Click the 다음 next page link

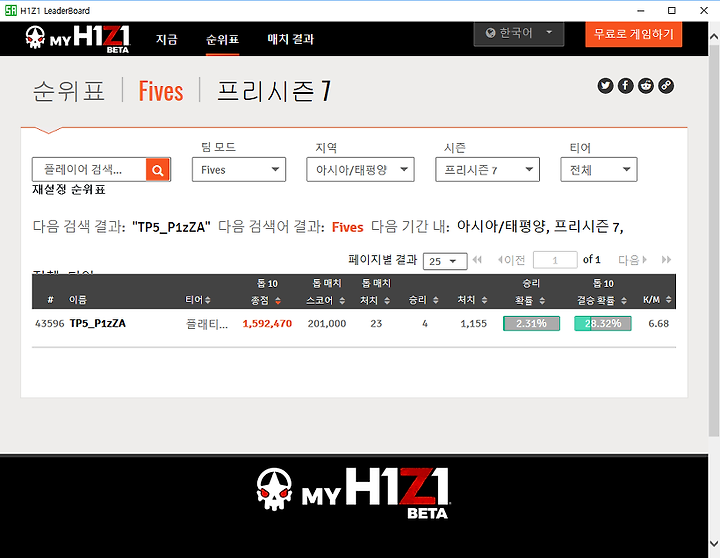pos(633,260)
